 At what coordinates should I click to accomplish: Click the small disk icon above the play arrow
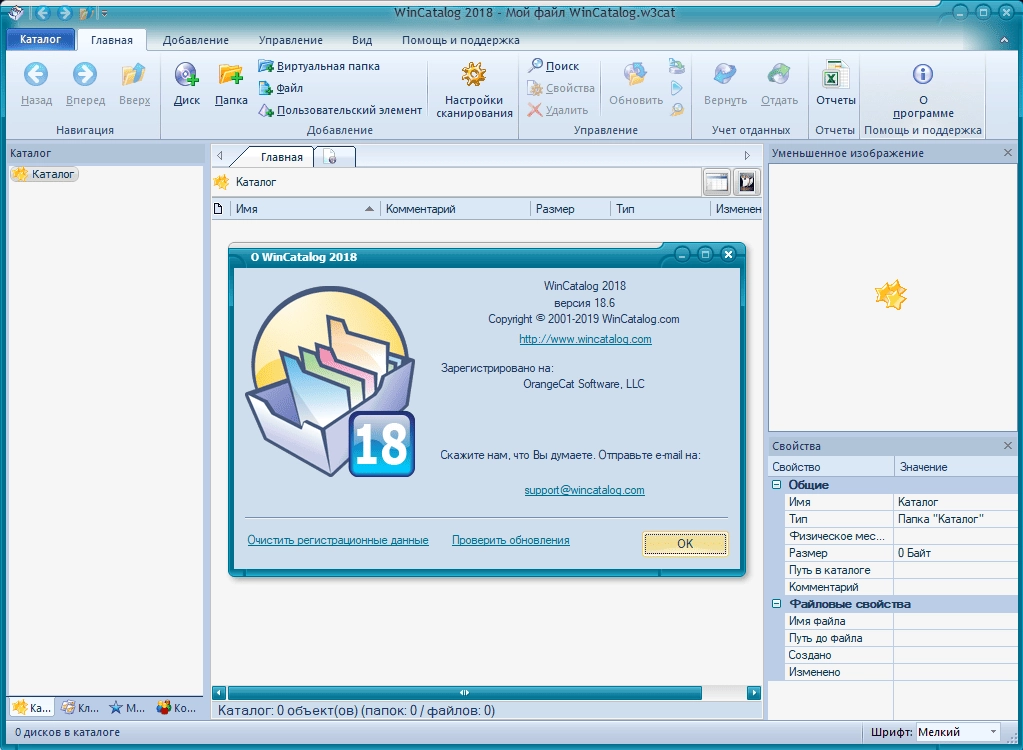coord(677,66)
